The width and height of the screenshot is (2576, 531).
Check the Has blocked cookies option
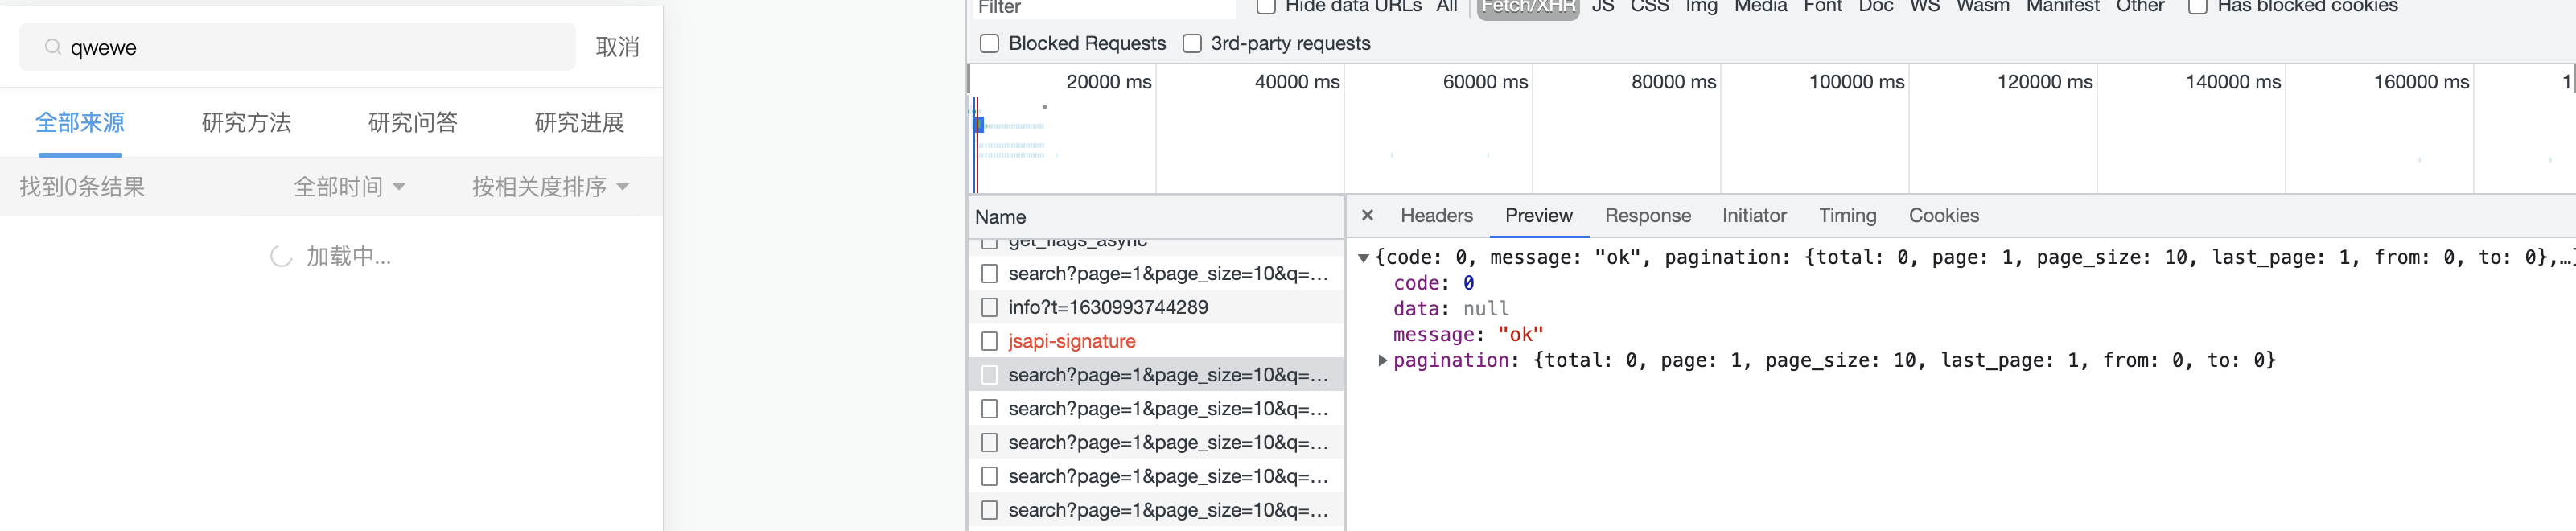[2197, 7]
